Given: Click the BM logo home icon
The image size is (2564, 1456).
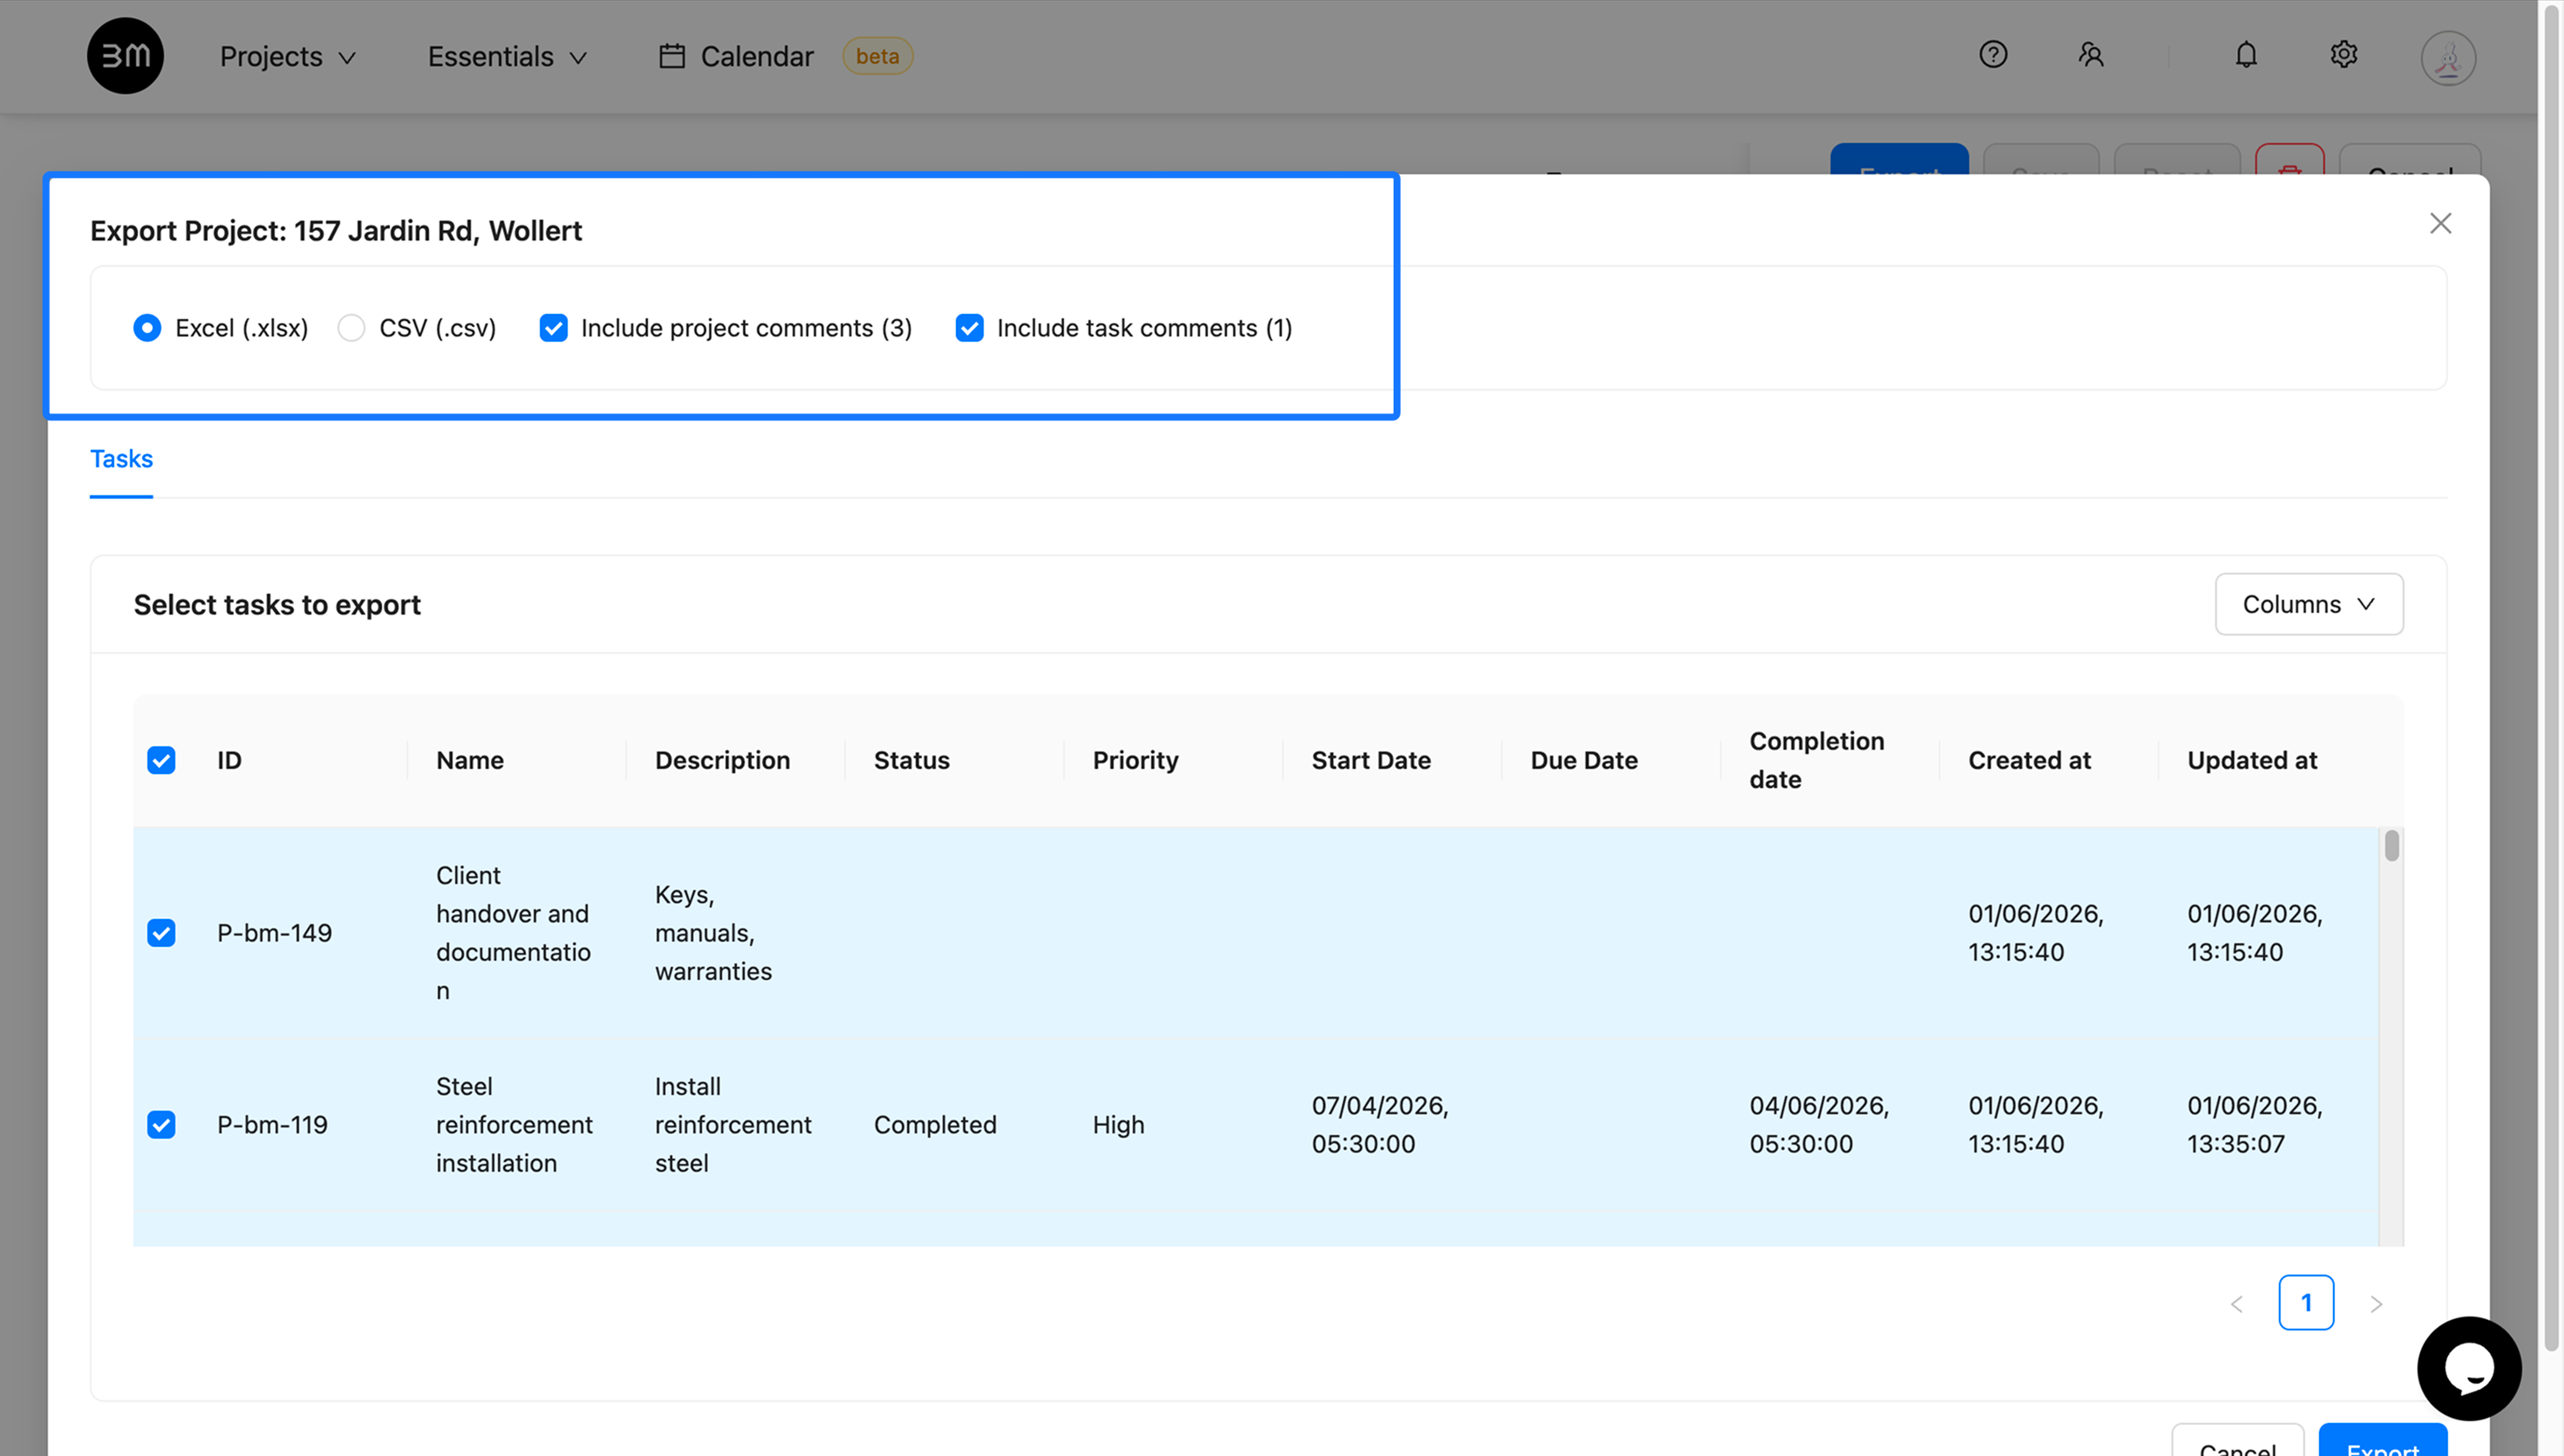Looking at the screenshot, I should [125, 56].
